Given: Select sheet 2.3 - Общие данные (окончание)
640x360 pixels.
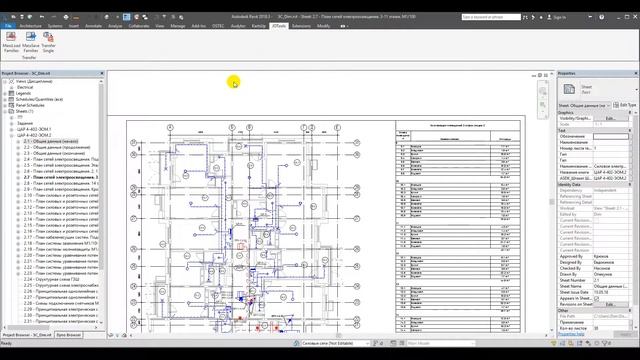Looking at the screenshot, I should [x=54, y=153].
